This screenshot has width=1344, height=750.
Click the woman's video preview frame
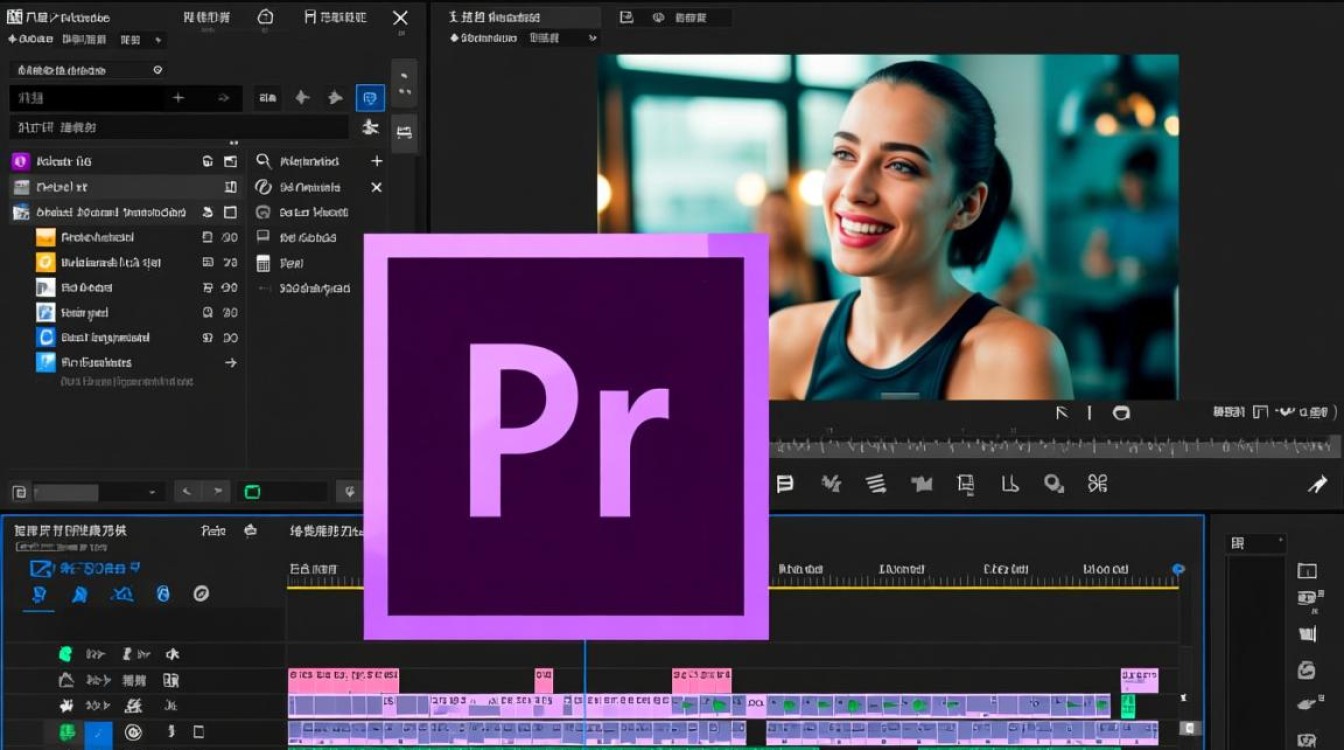tap(888, 227)
